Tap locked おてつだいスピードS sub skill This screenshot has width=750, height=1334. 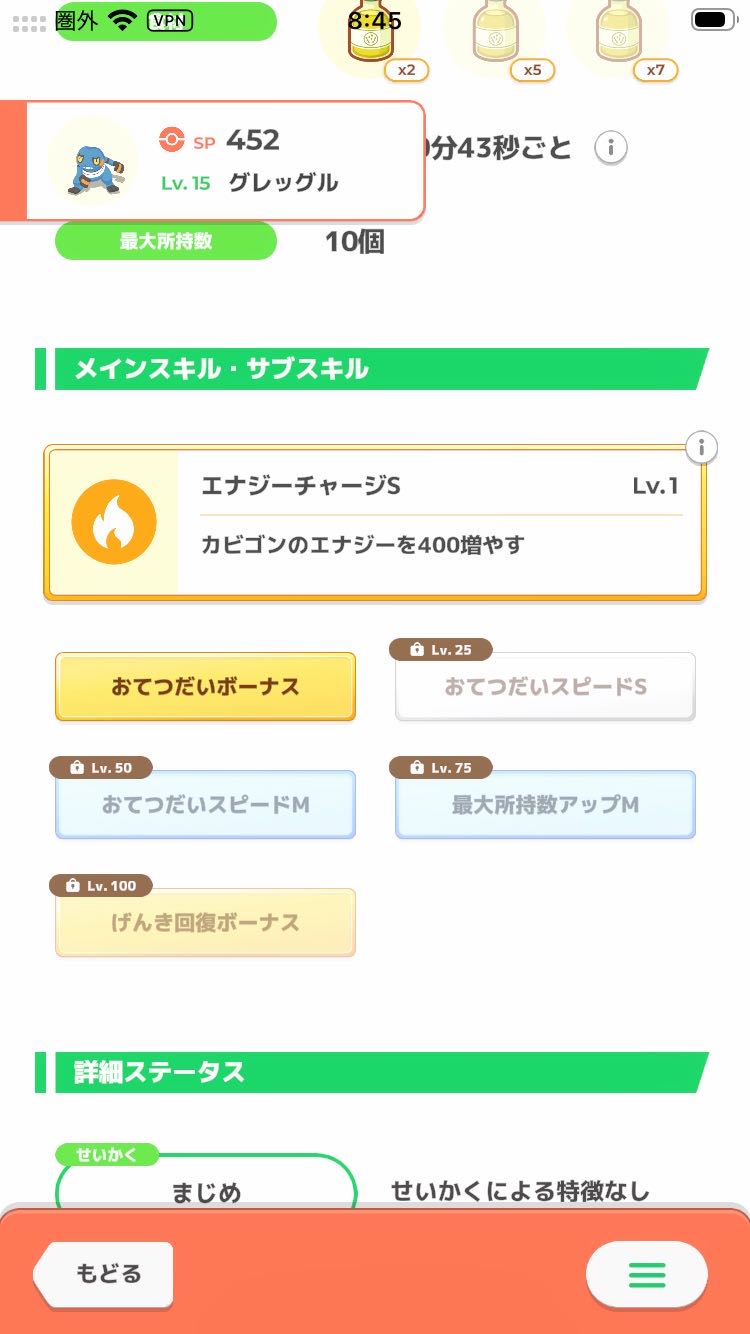pyautogui.click(x=545, y=687)
